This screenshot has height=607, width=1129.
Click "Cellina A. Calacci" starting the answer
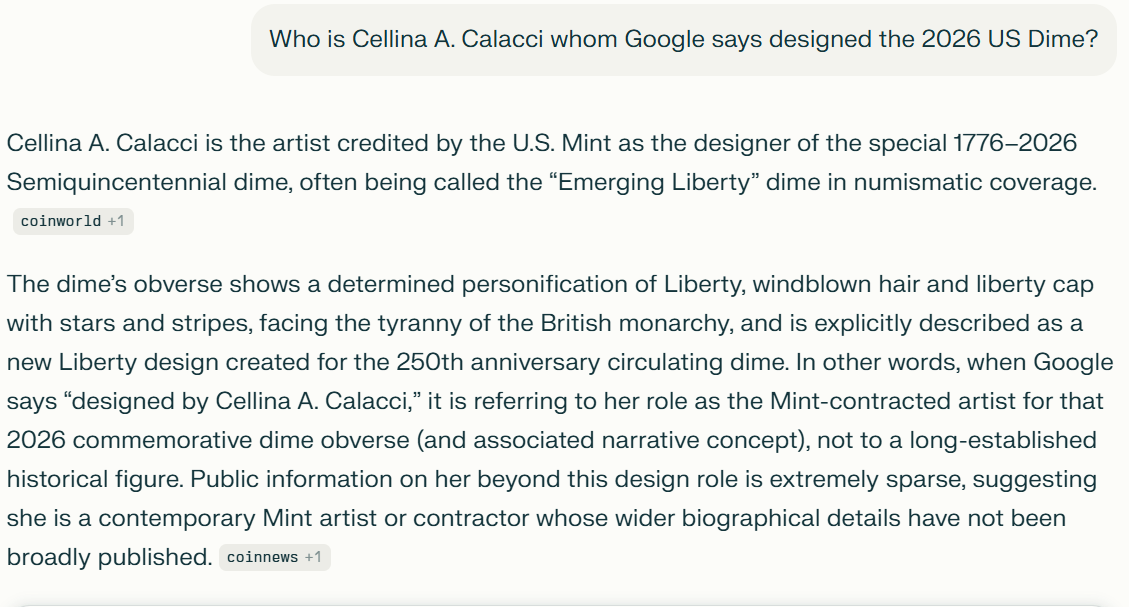(x=102, y=143)
